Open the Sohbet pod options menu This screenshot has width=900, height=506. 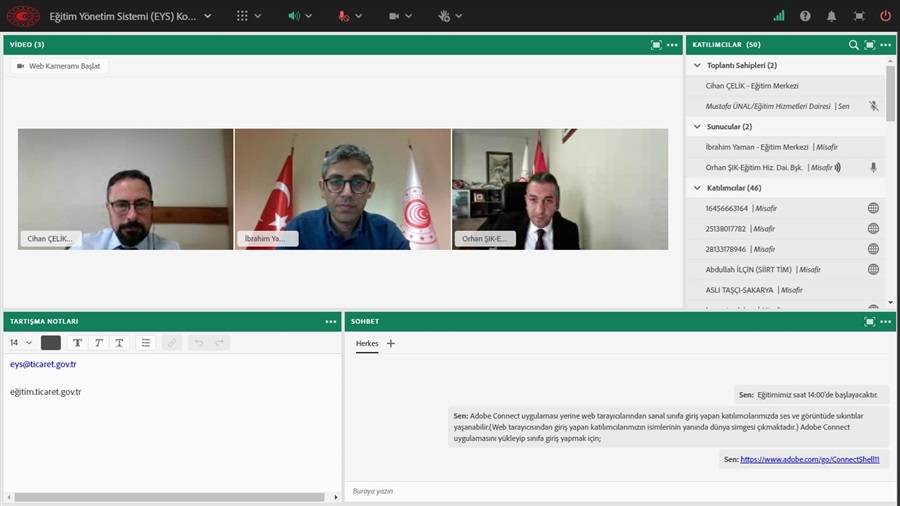pyautogui.click(x=886, y=322)
